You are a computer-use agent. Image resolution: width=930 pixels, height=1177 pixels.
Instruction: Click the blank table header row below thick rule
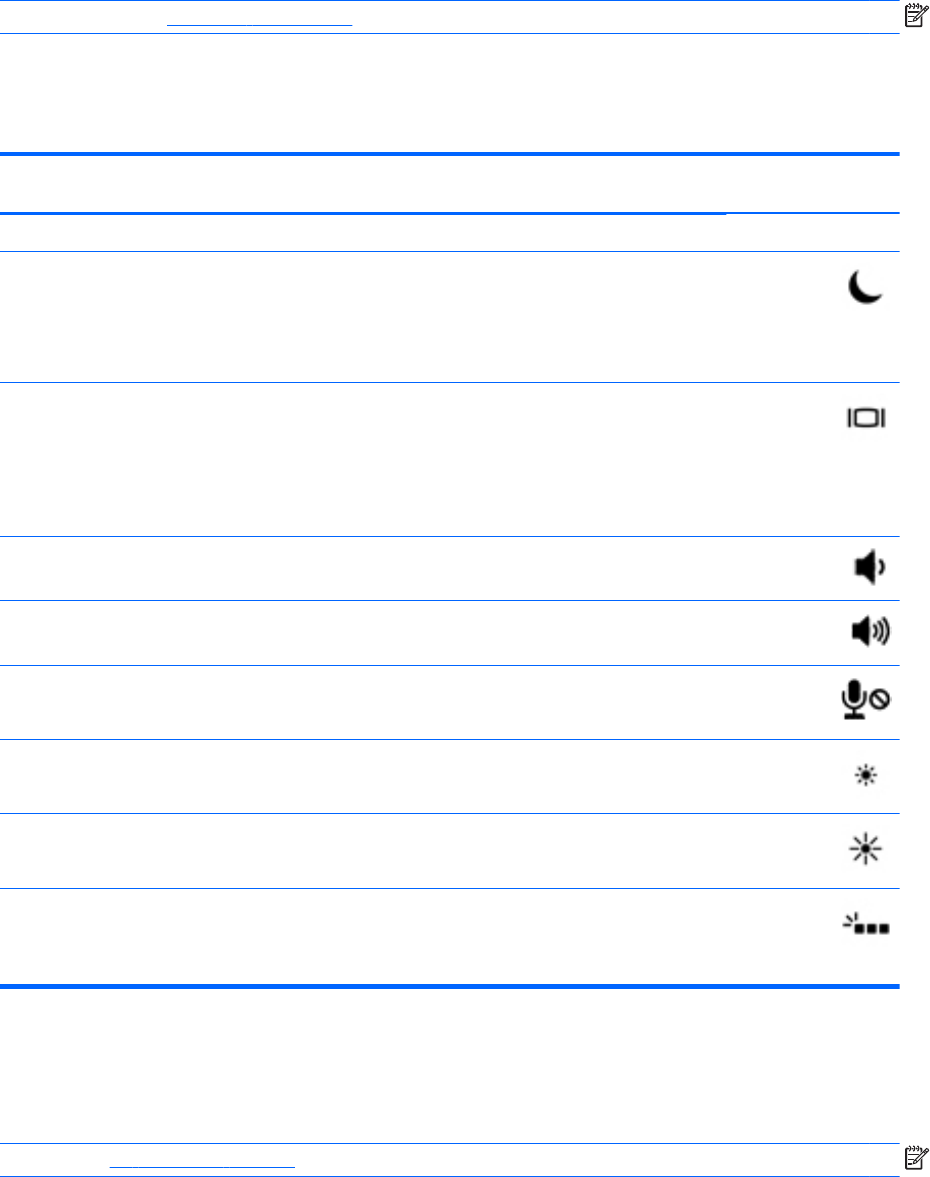tap(450, 185)
